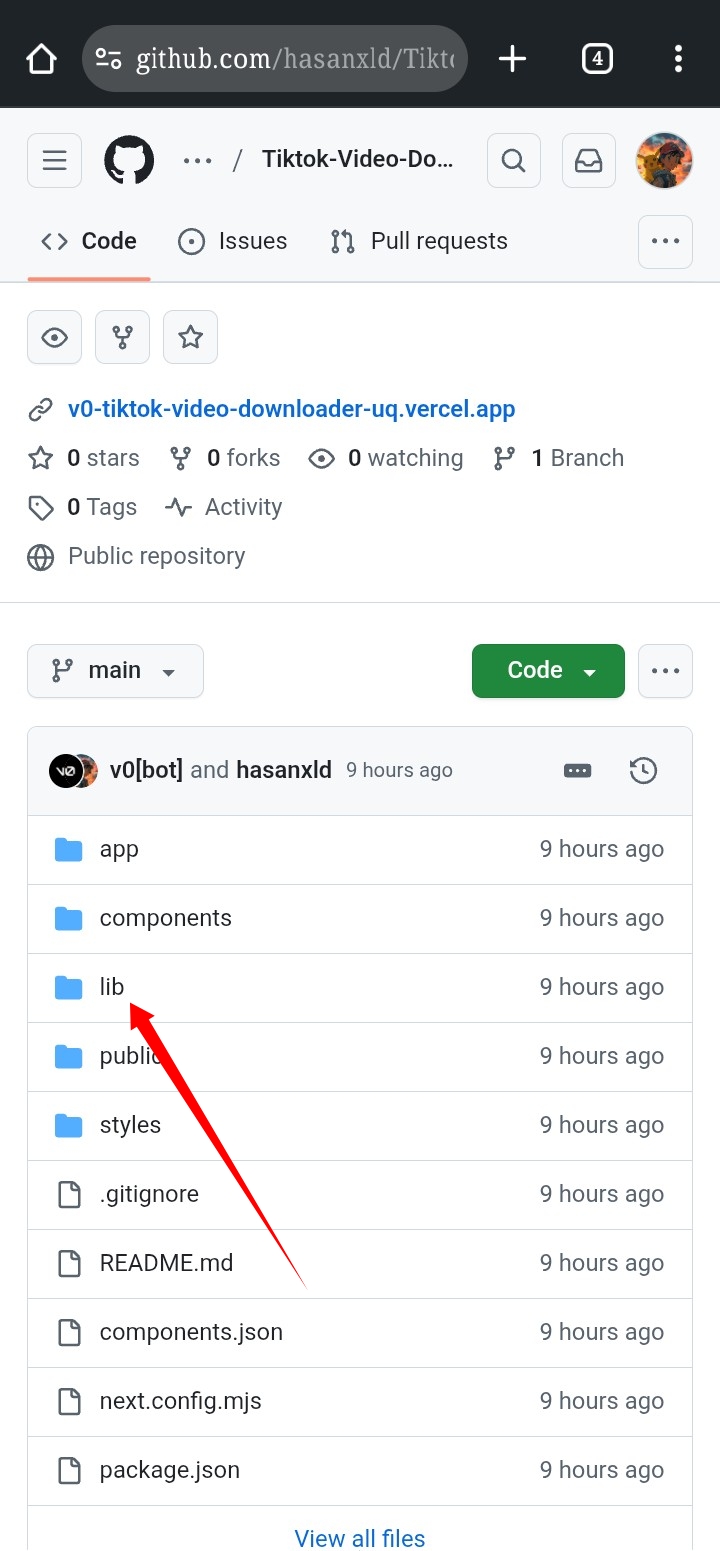Image resolution: width=720 pixels, height=1551 pixels.
Task: Open the repository search icon
Action: click(x=513, y=160)
